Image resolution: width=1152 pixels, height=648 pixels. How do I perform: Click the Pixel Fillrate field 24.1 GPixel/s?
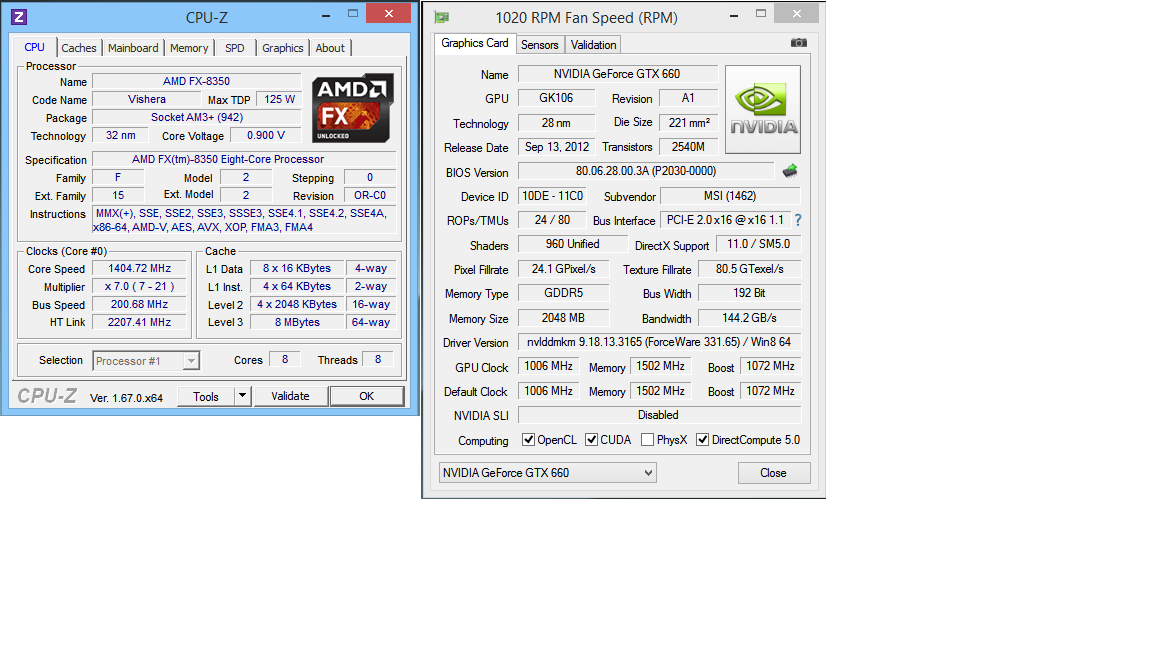click(x=564, y=269)
